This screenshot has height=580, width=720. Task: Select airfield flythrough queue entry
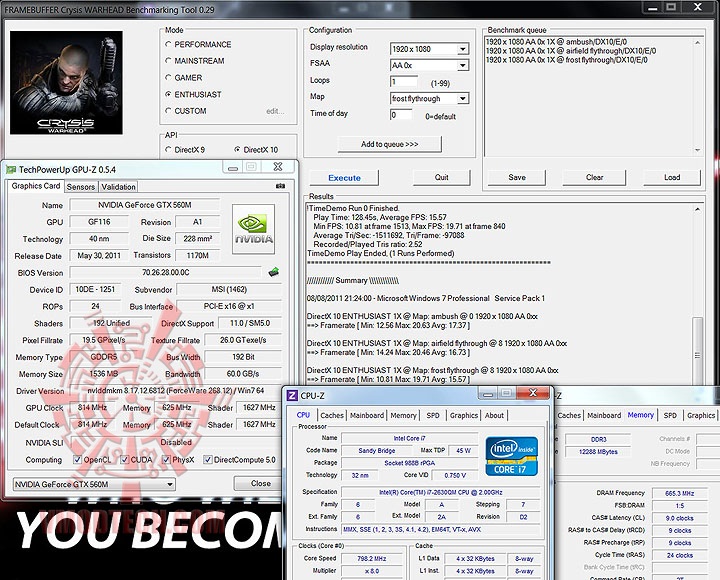(x=571, y=51)
